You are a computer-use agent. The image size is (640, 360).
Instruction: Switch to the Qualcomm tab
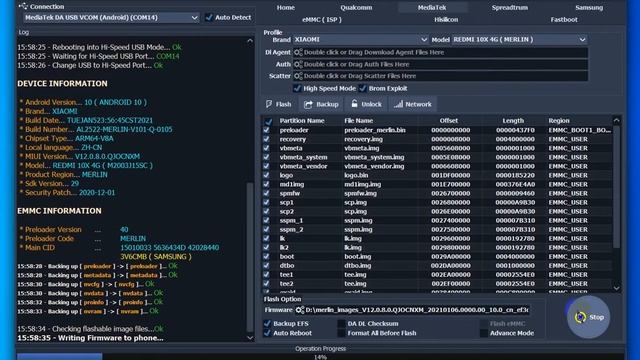click(356, 7)
